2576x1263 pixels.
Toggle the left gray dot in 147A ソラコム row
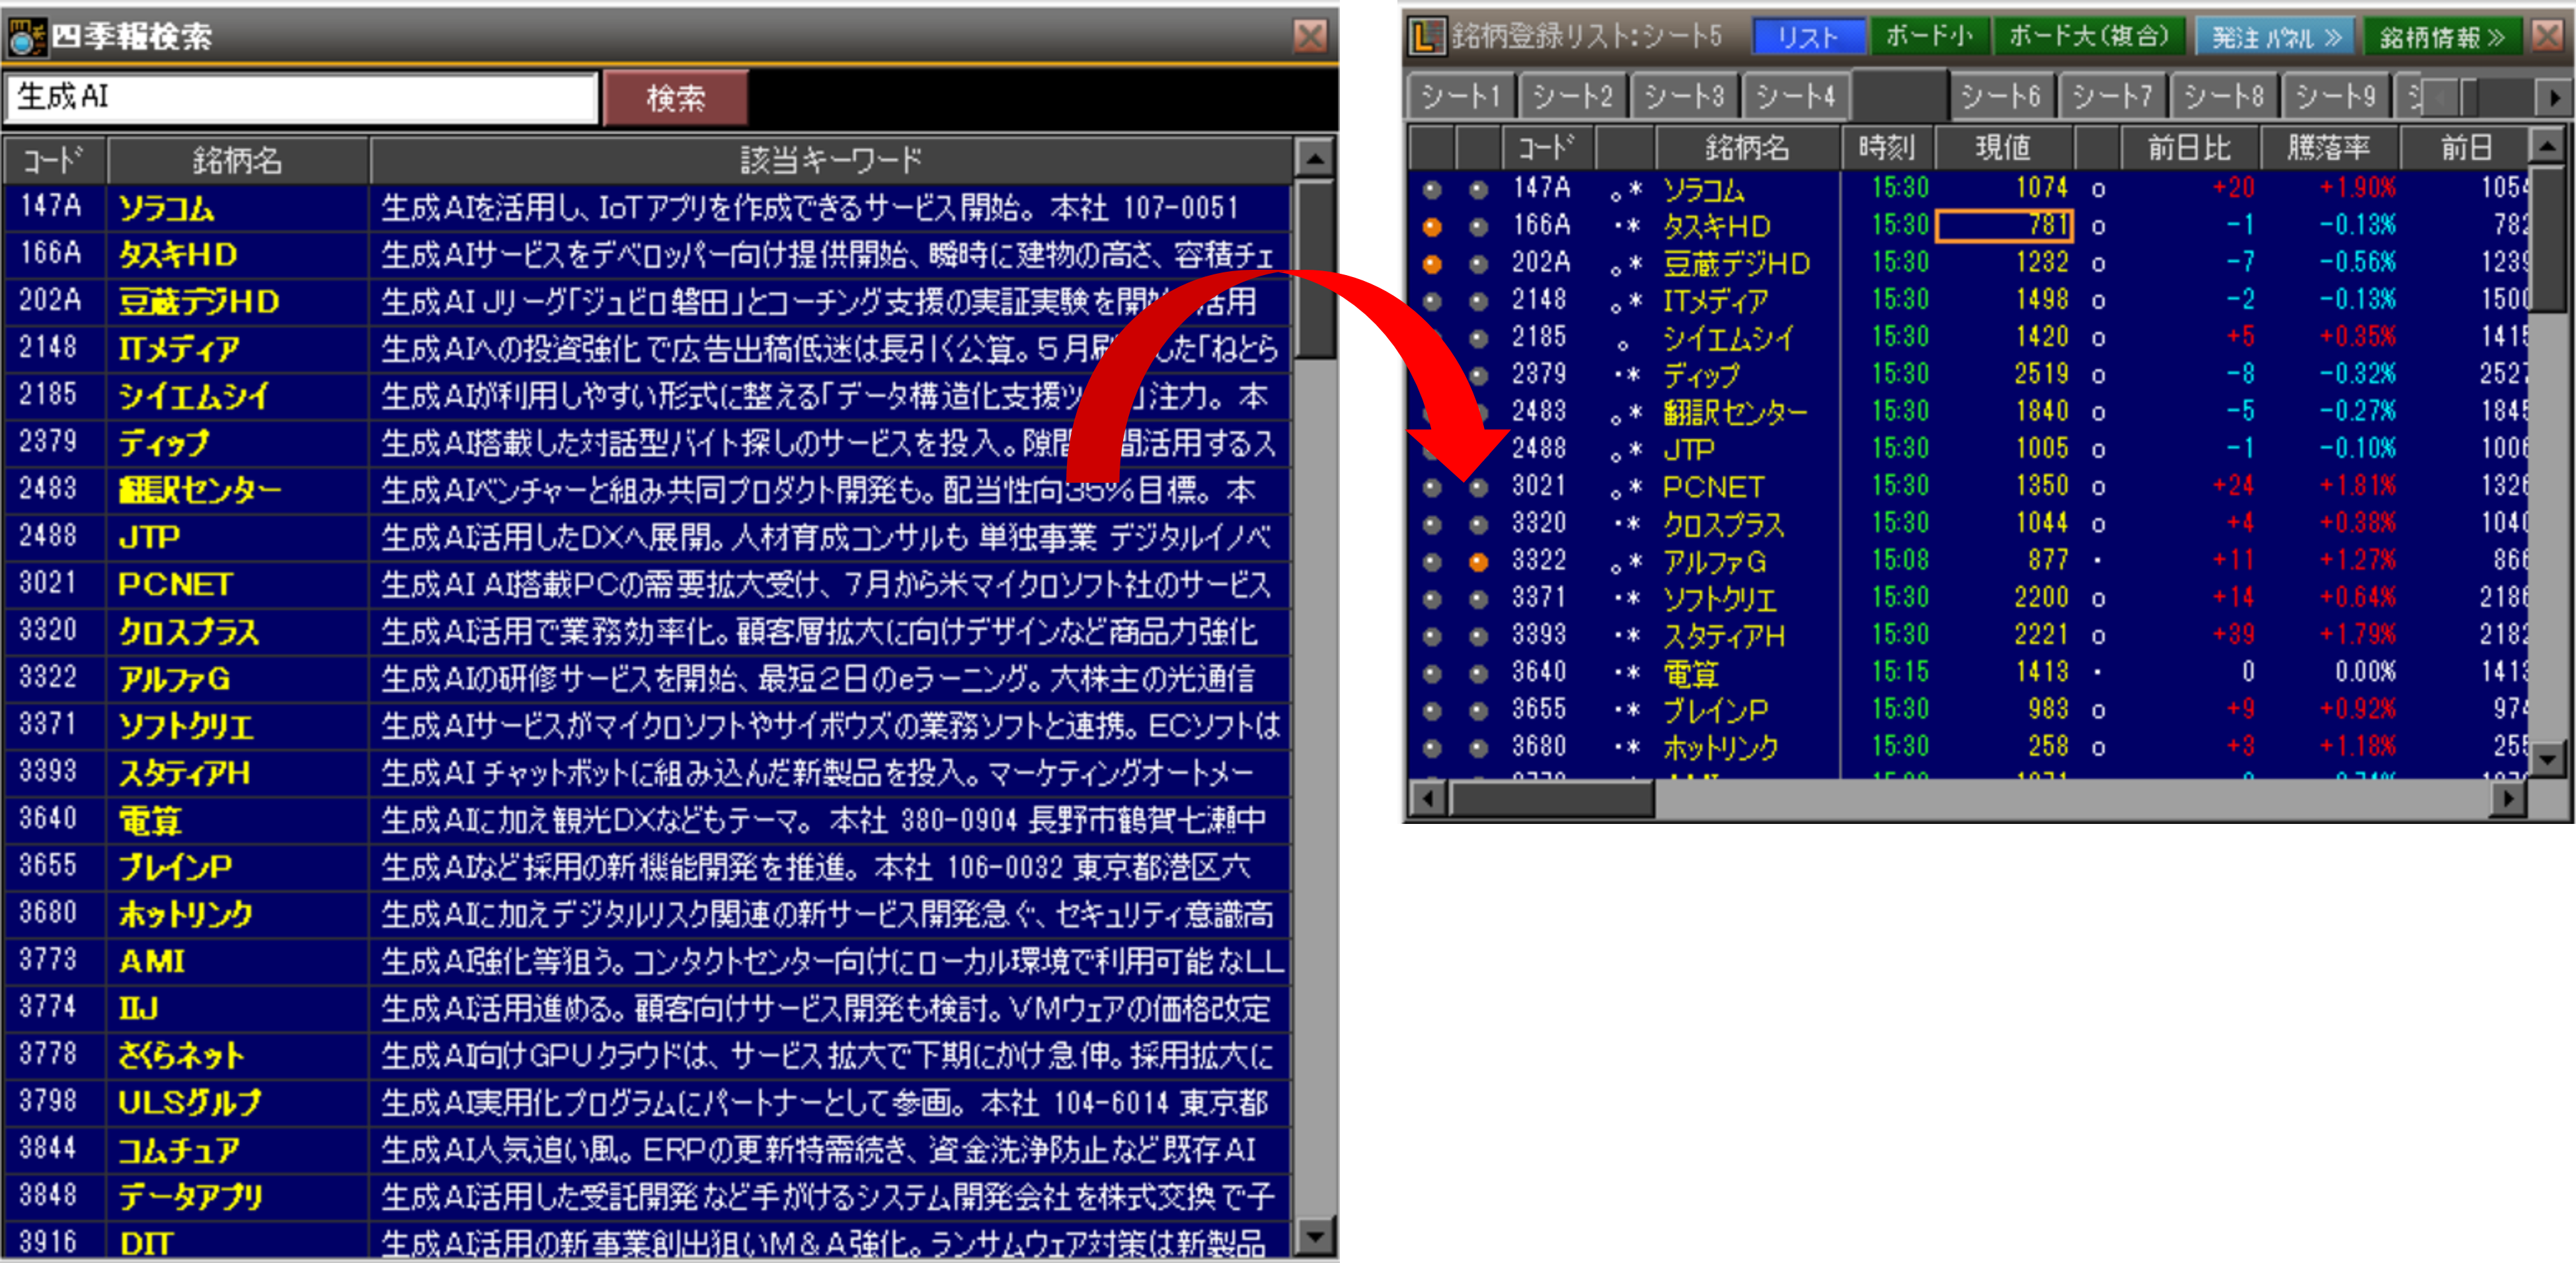pyautogui.click(x=1432, y=190)
